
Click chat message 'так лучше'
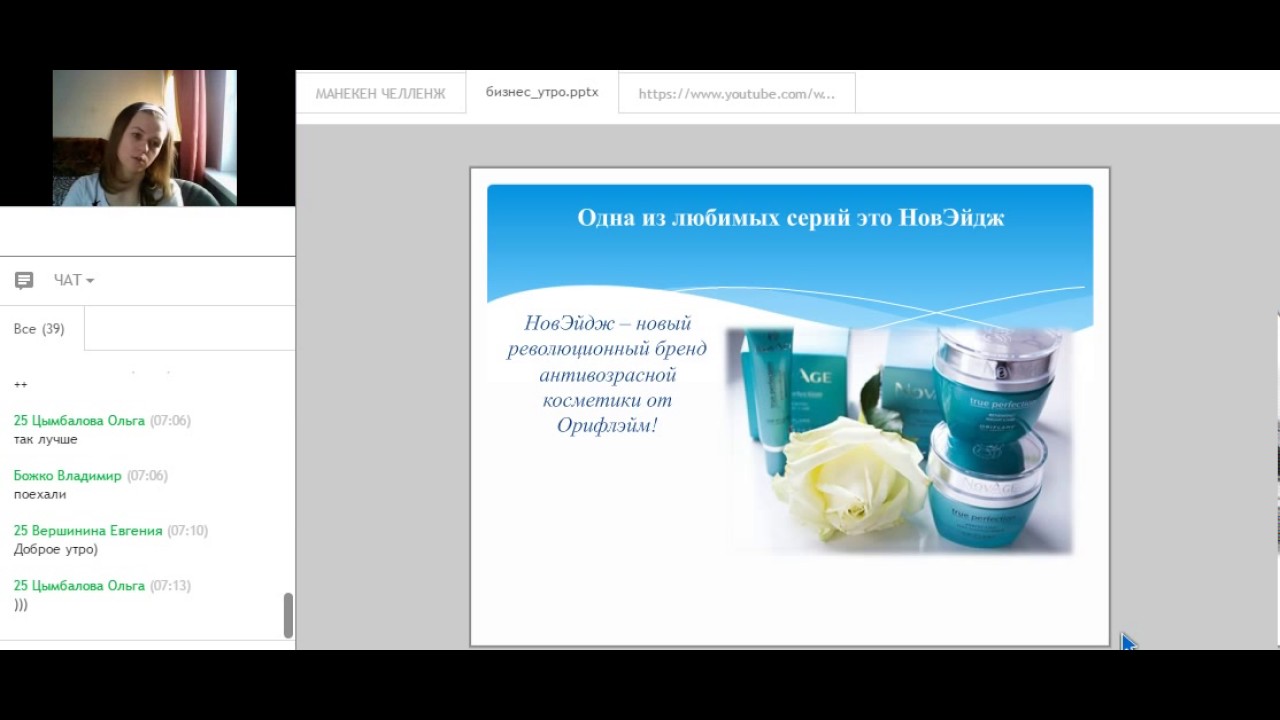(45, 439)
